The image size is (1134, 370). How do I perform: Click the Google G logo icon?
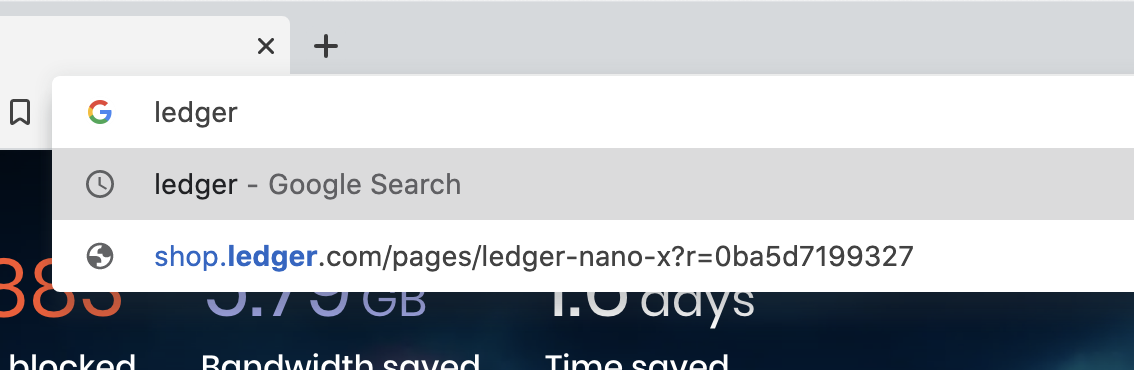(x=100, y=112)
